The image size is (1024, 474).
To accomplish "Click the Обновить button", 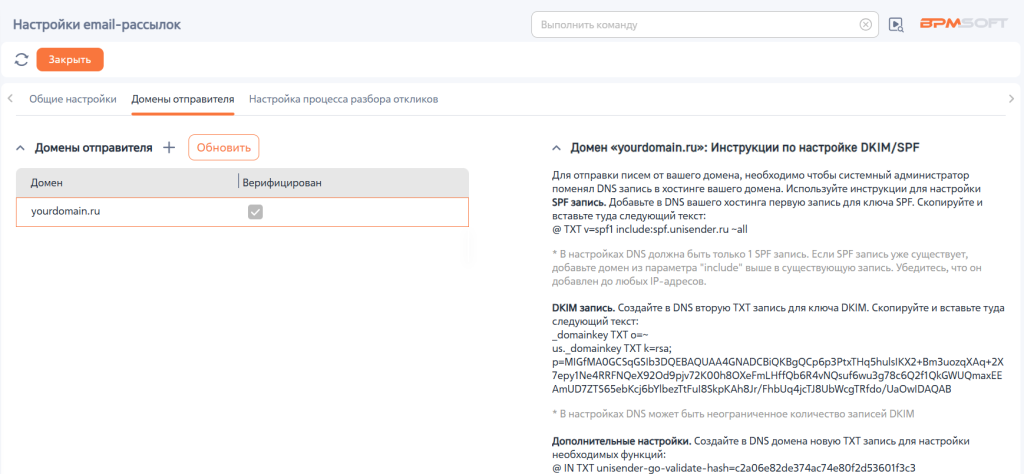I will click(x=224, y=148).
